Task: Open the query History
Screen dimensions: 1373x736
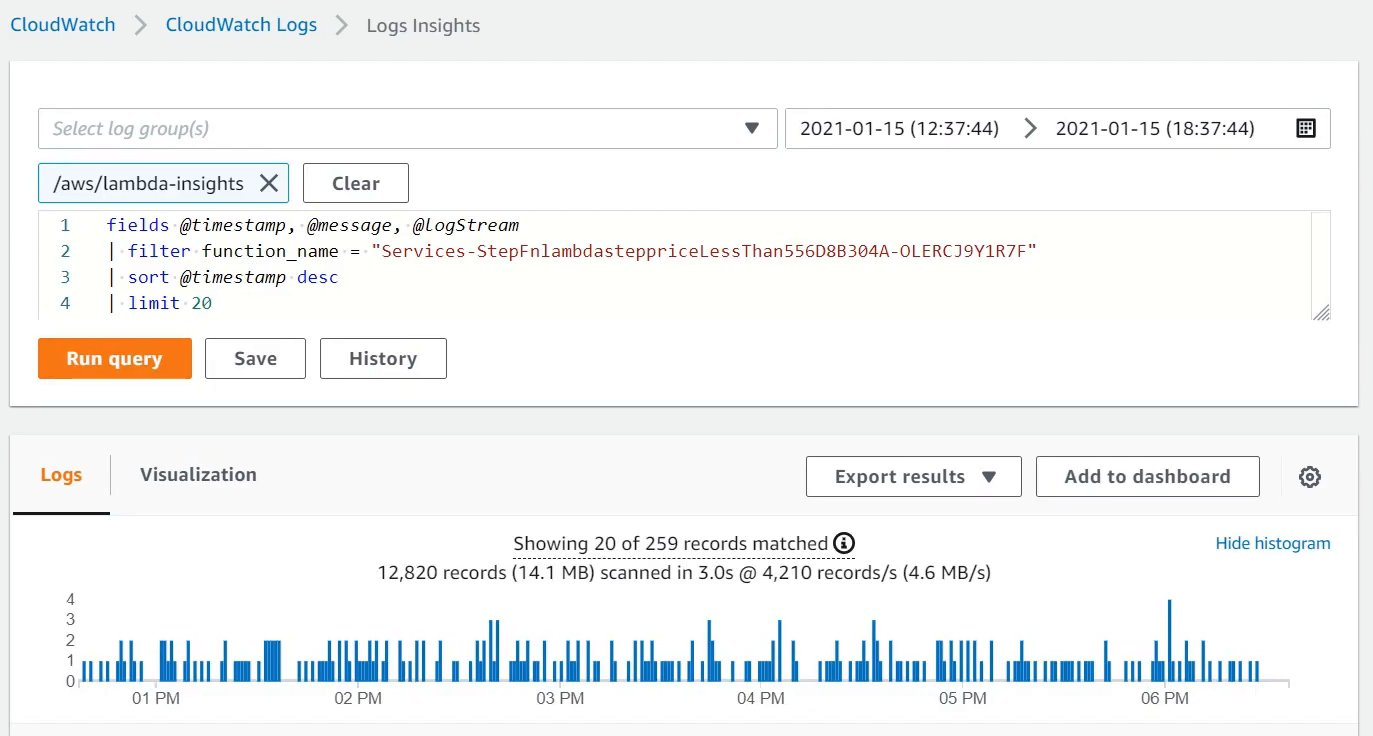Action: click(x=383, y=358)
